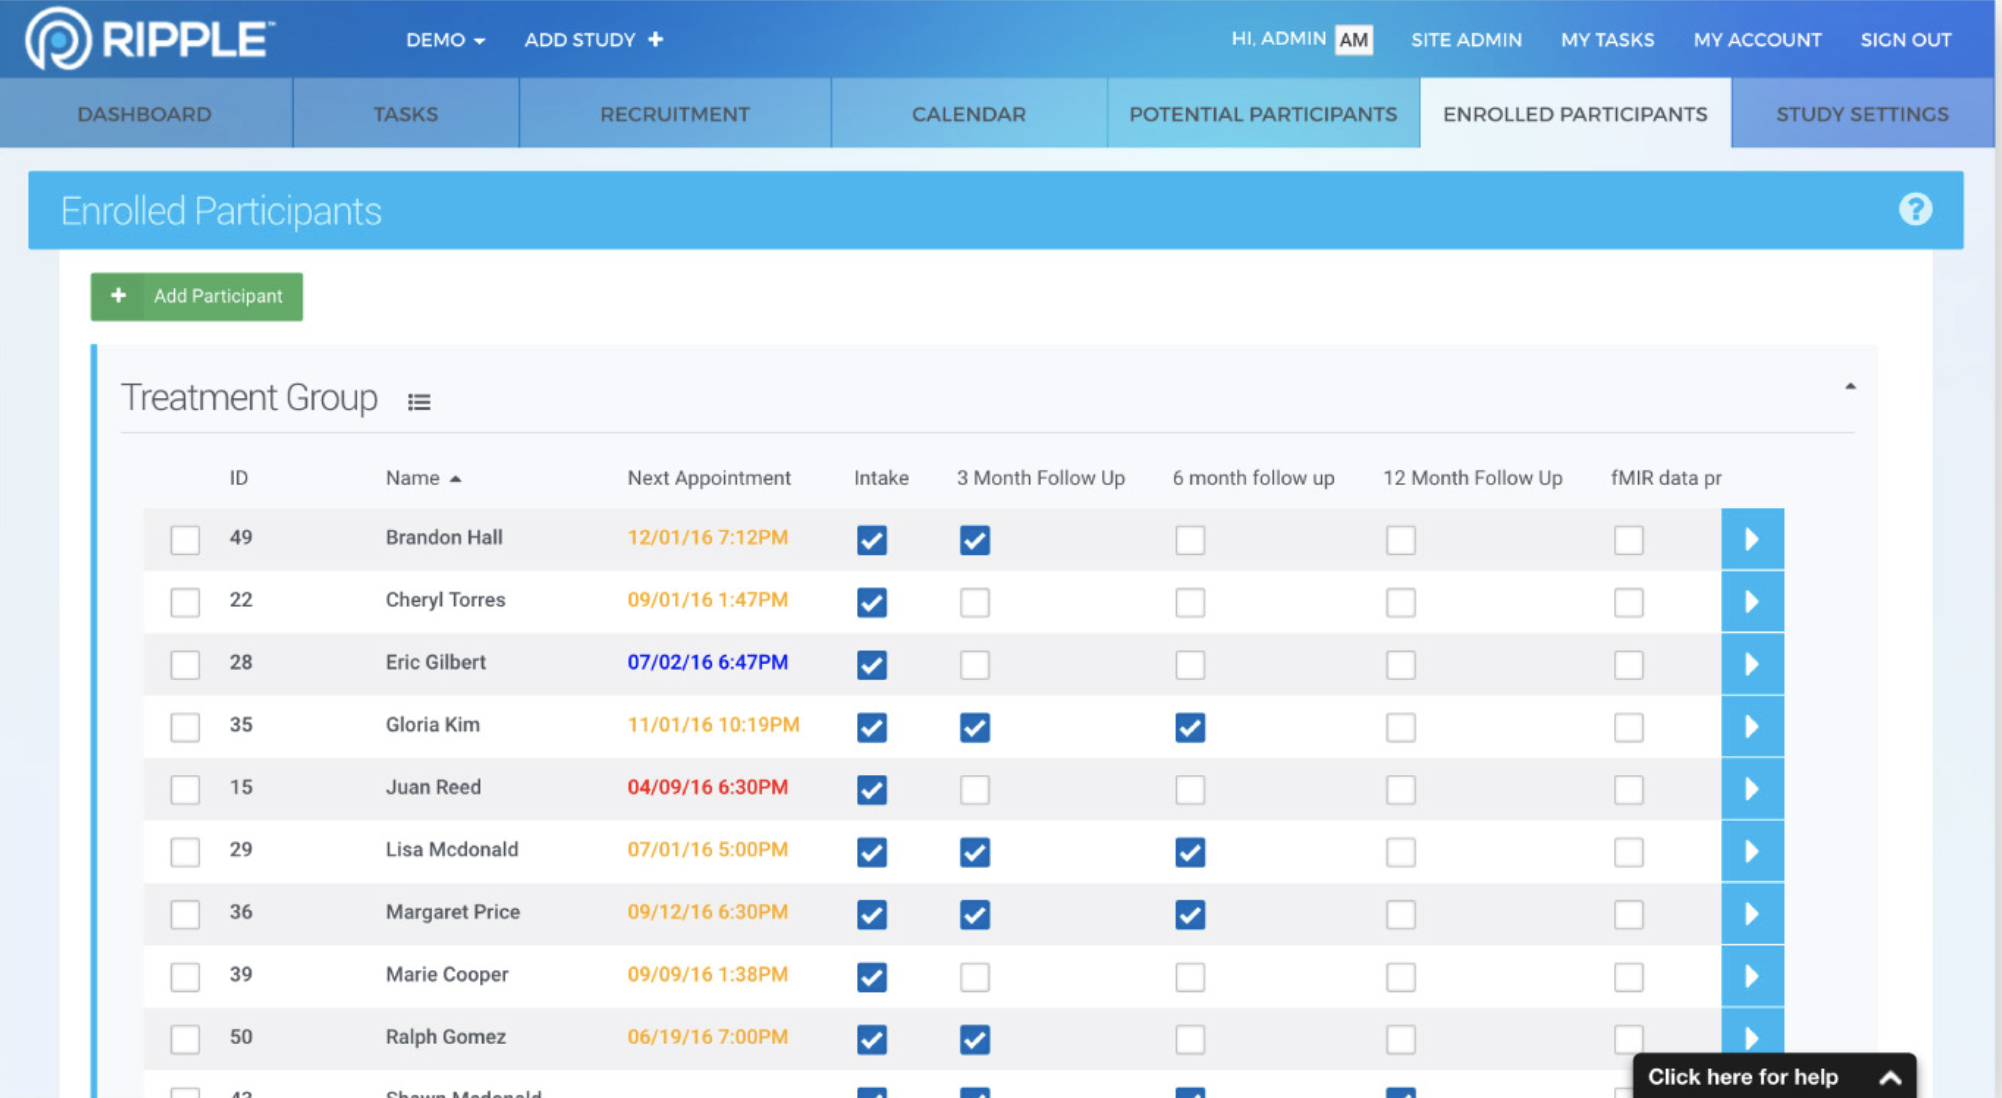The image size is (2002, 1098).
Task: Open the DEMO study dropdown
Action: tap(445, 40)
